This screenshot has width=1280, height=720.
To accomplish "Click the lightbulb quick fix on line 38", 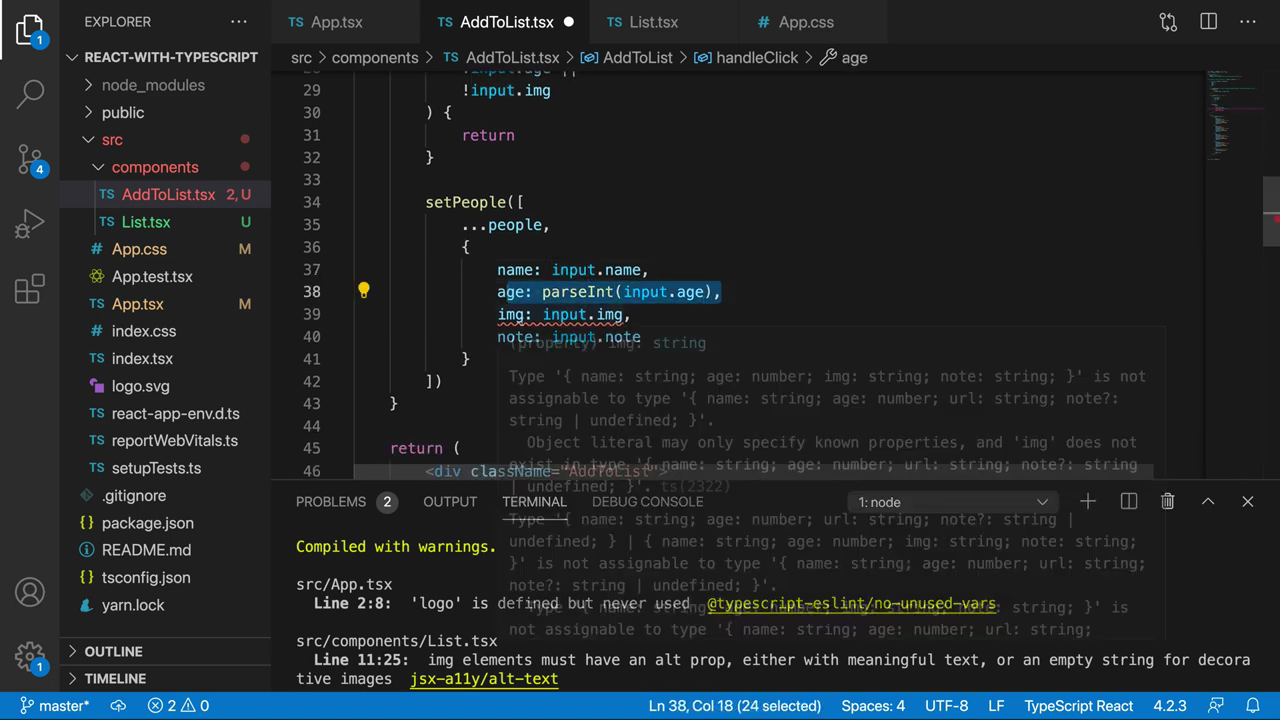I will (364, 291).
